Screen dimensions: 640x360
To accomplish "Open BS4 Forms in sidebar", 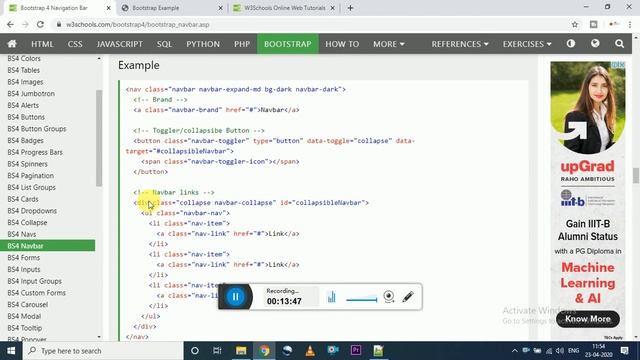I will click(24, 258).
